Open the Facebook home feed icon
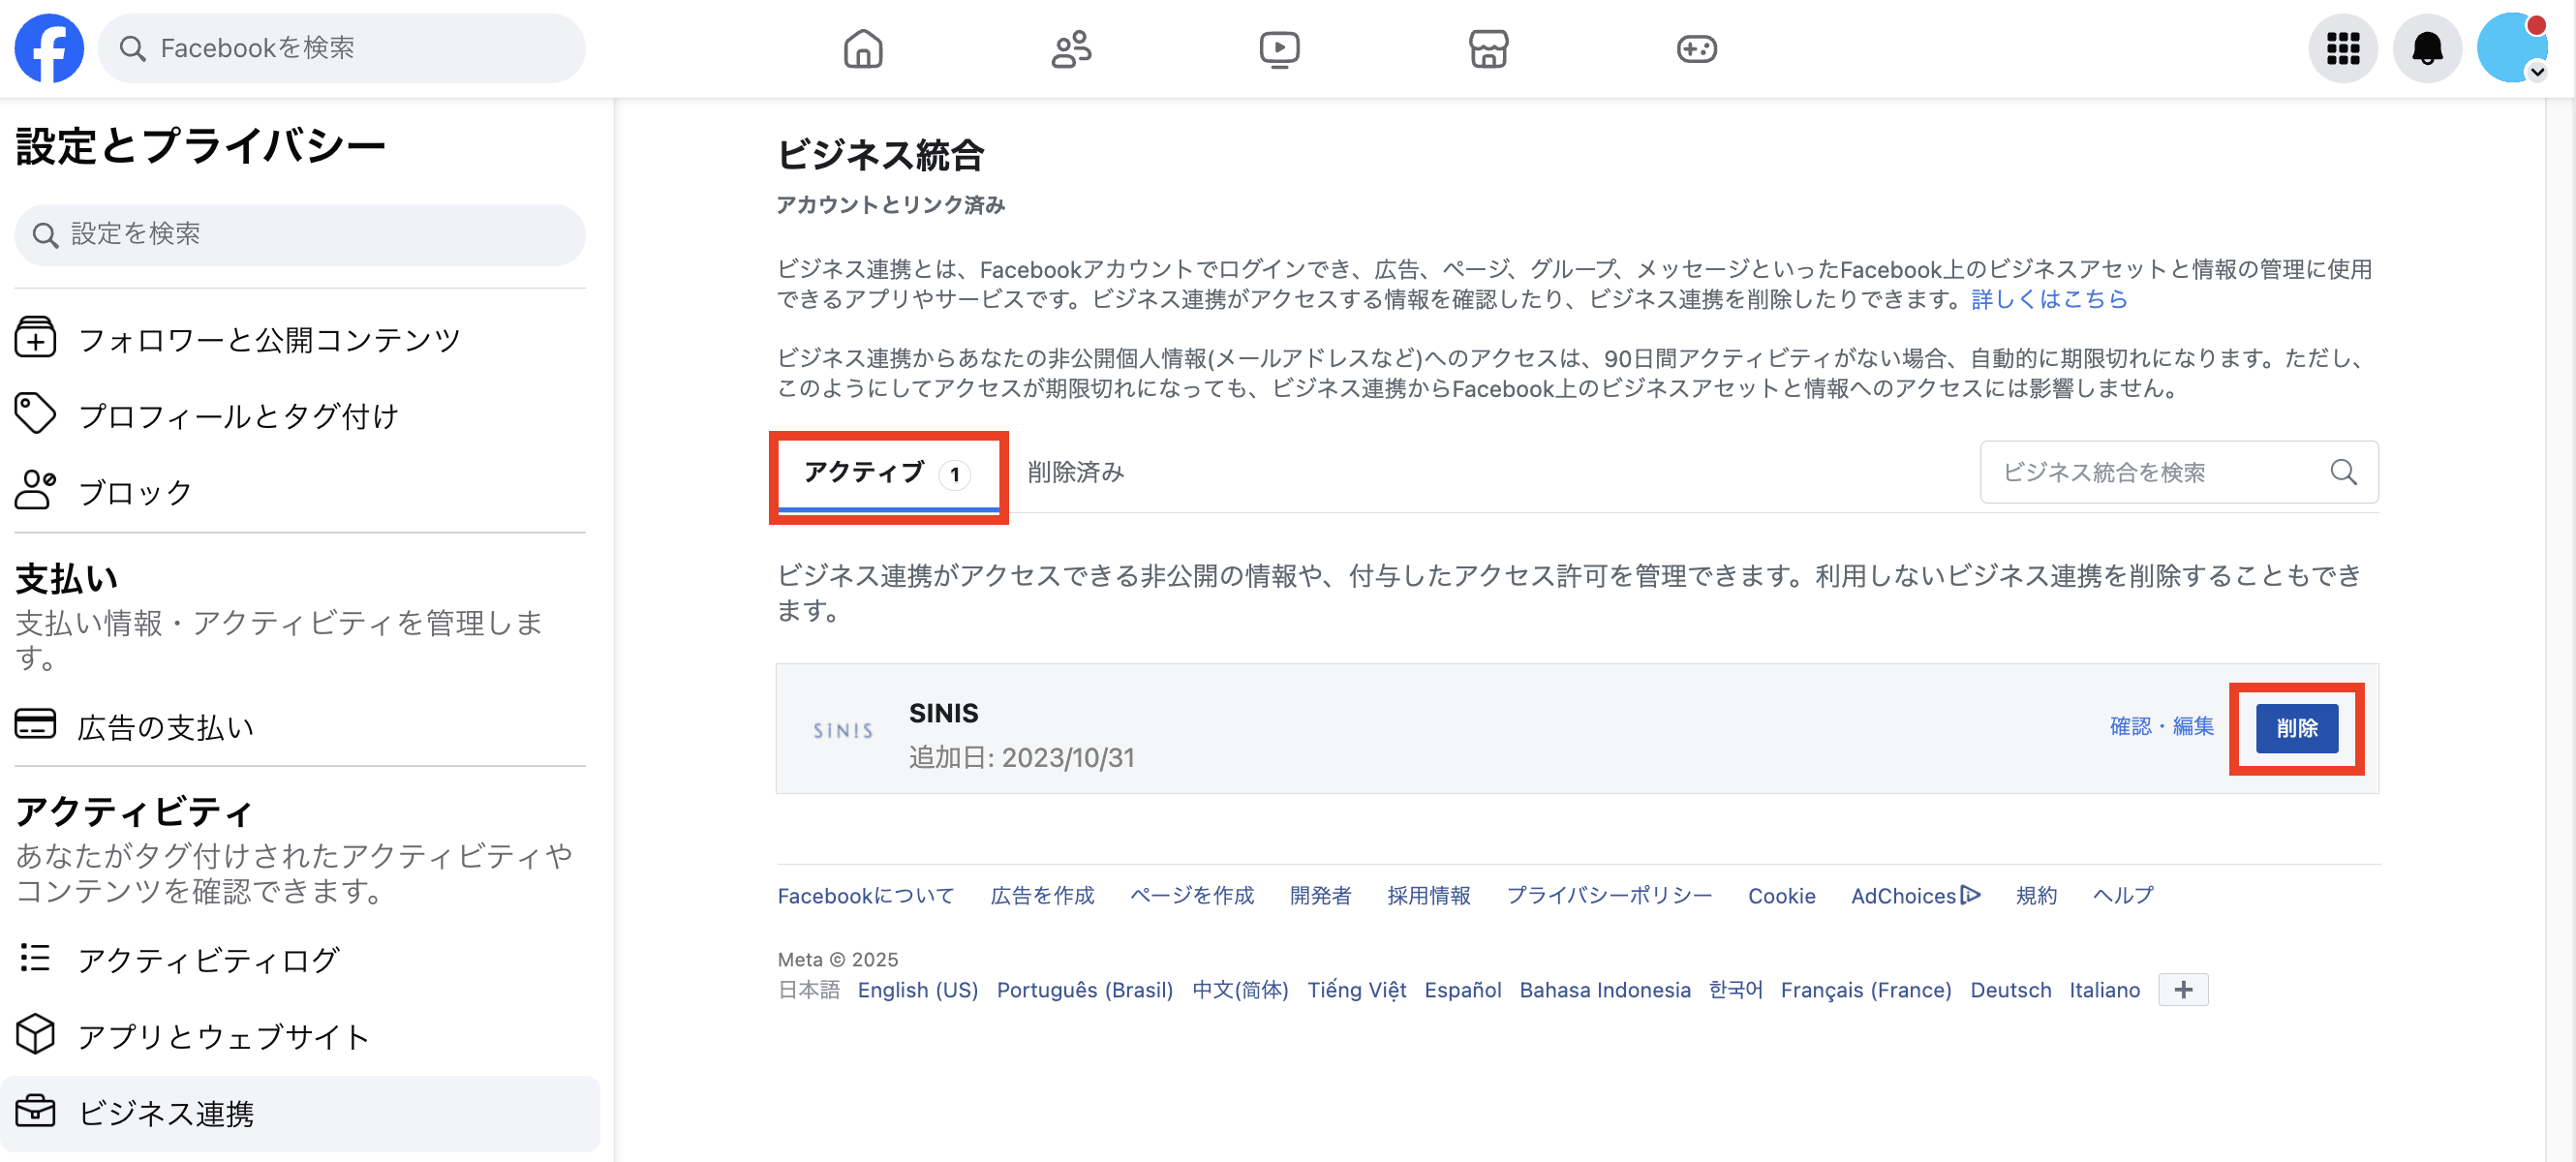This screenshot has height=1162, width=2576. (x=863, y=48)
